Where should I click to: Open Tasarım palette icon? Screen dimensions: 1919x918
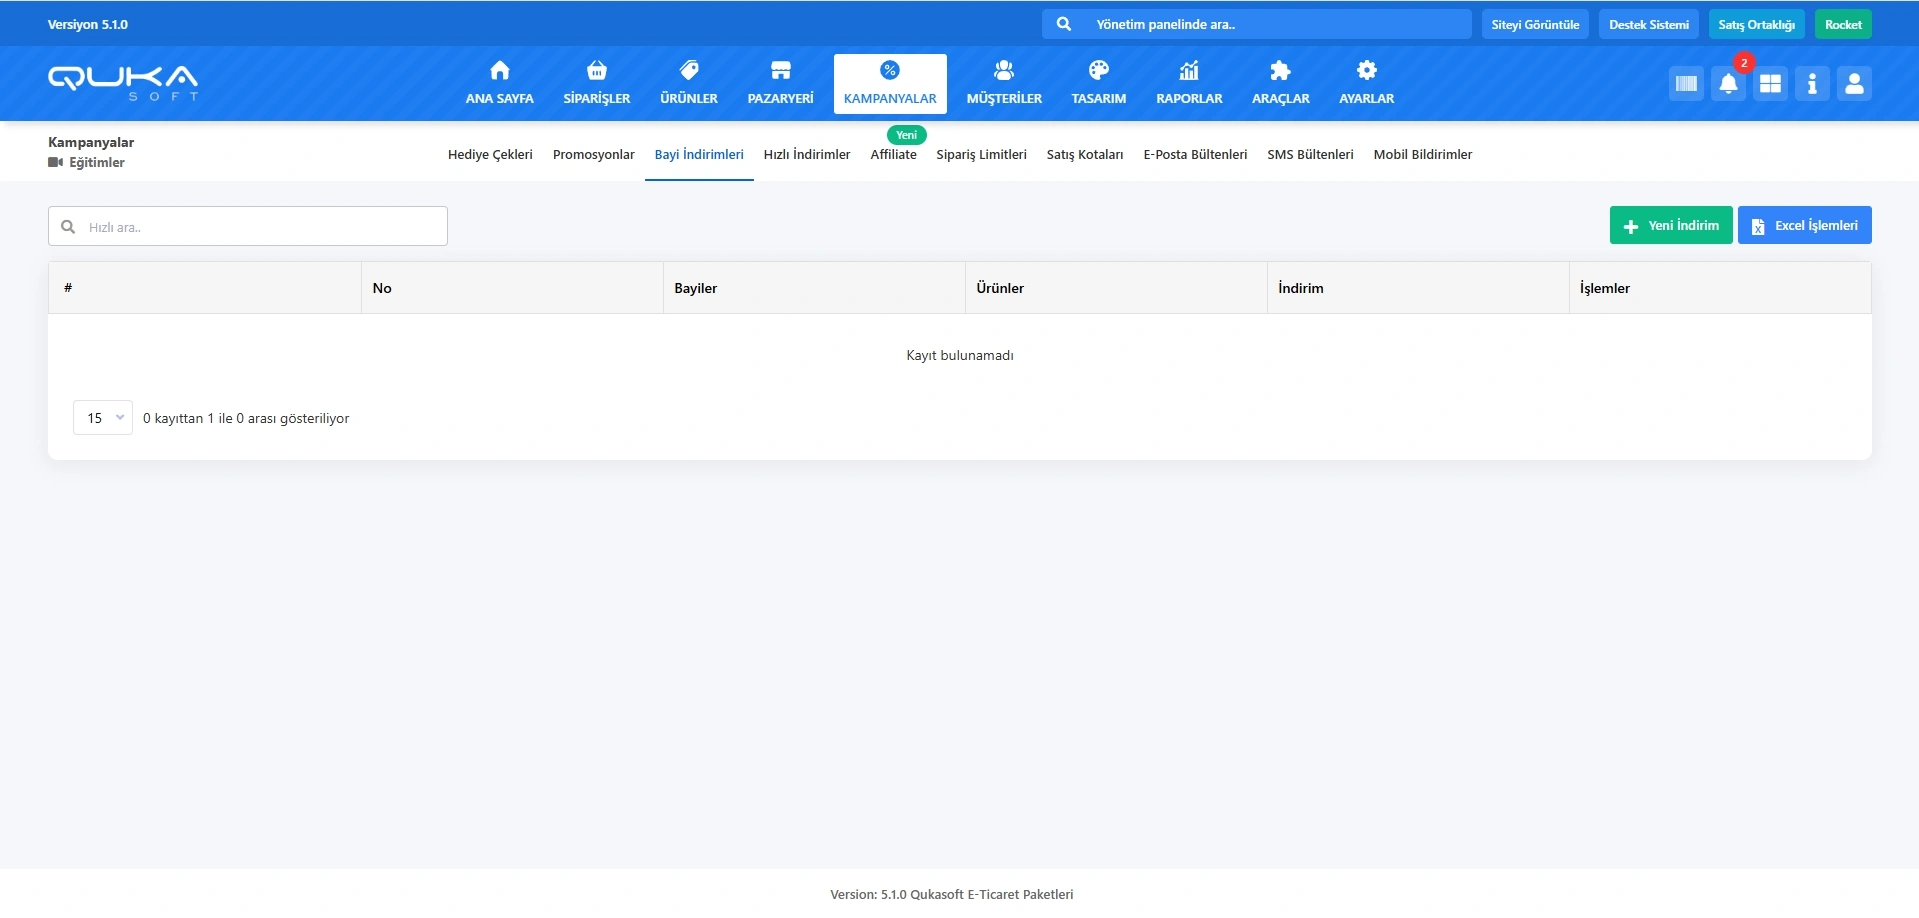click(1098, 71)
